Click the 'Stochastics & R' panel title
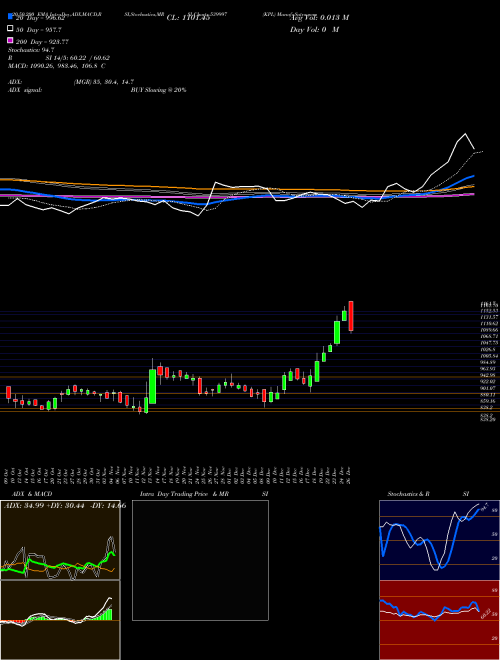This screenshot has width=500, height=660. [408, 494]
